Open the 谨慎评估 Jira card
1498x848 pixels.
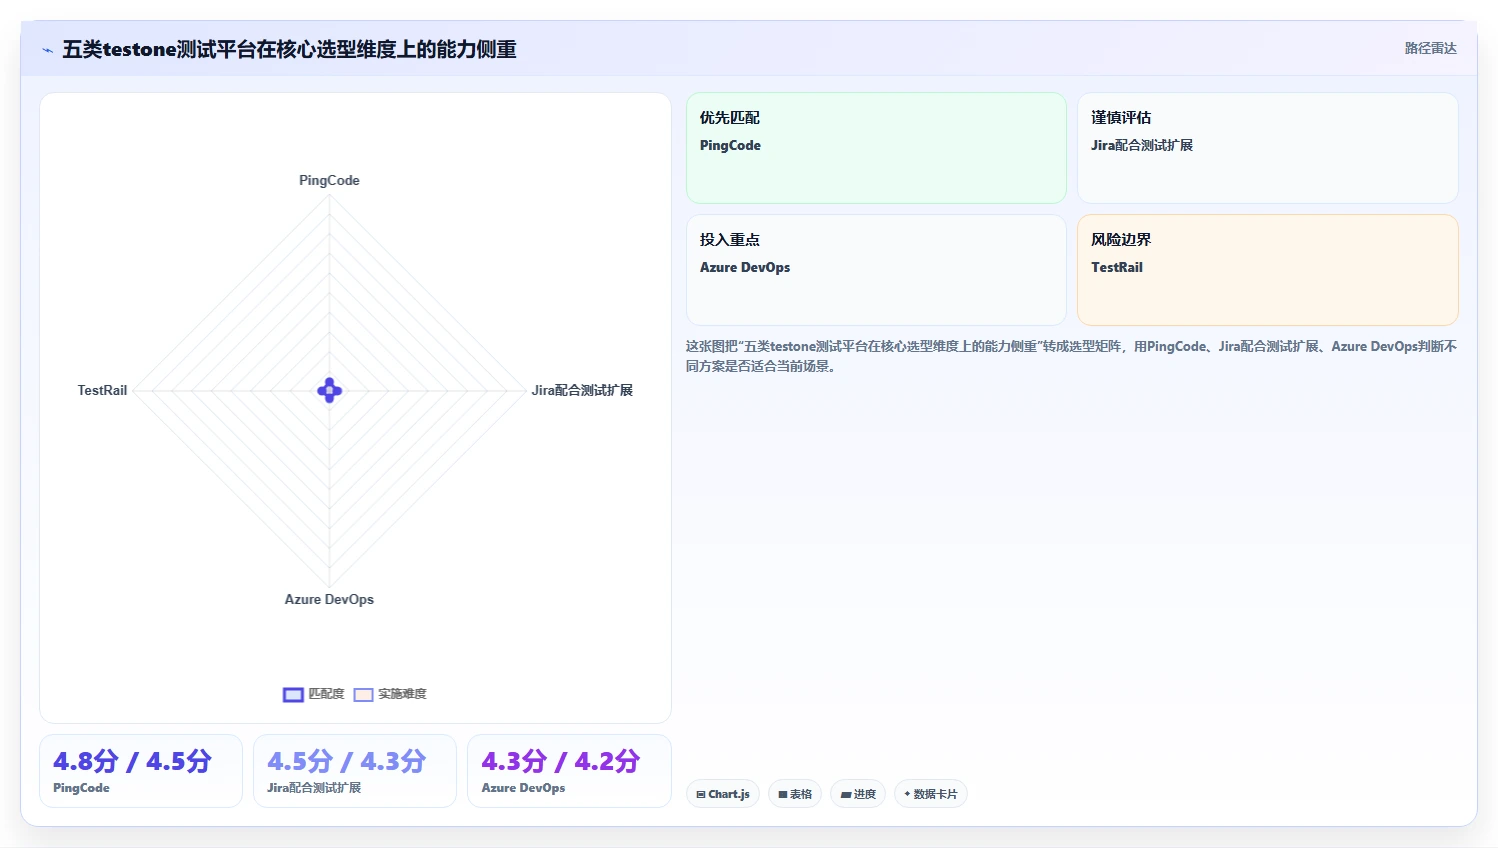point(1267,148)
